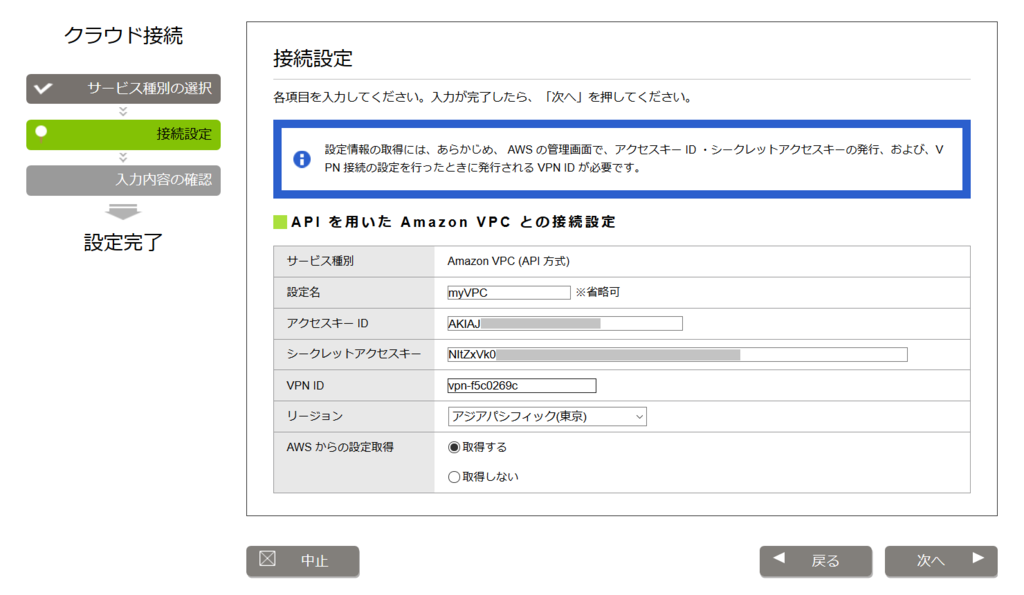Click the right arrow icon on 次へ
Viewport: 1024px width, 595px height.
(978, 558)
